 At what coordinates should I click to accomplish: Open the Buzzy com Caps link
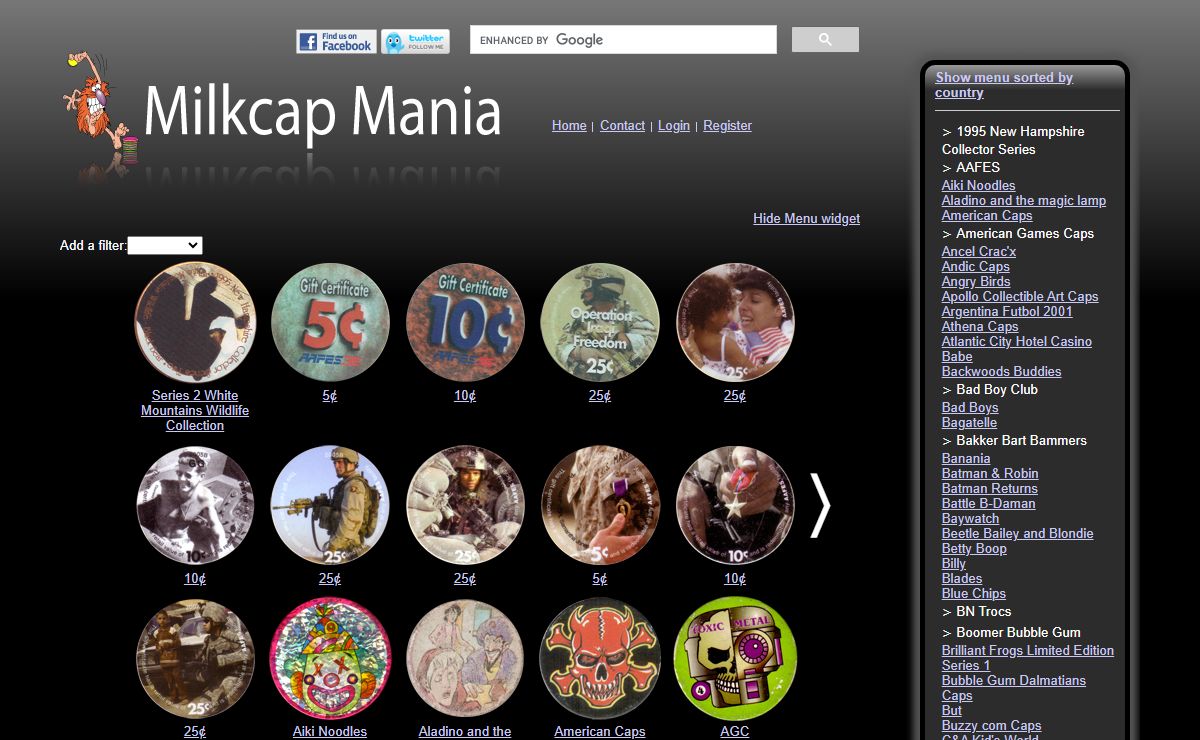click(x=992, y=725)
